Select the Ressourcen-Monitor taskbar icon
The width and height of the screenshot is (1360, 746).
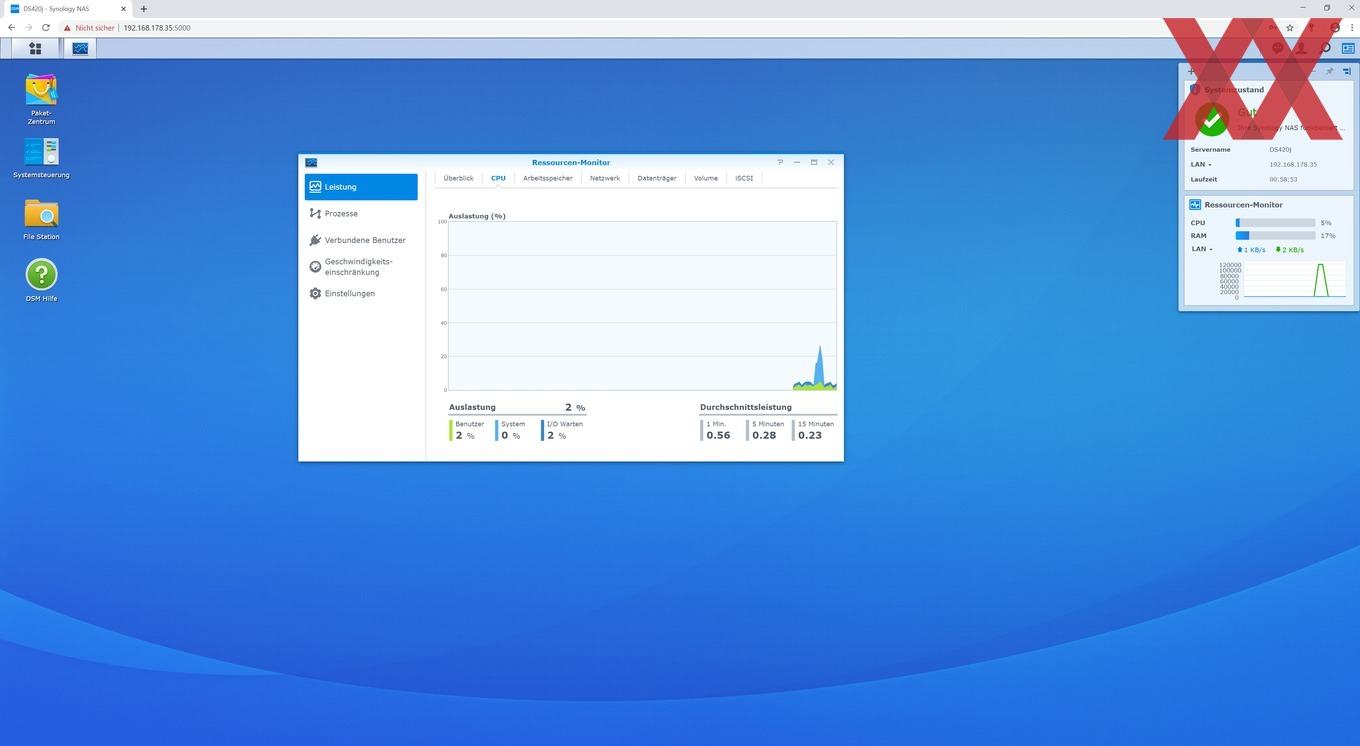tap(80, 48)
